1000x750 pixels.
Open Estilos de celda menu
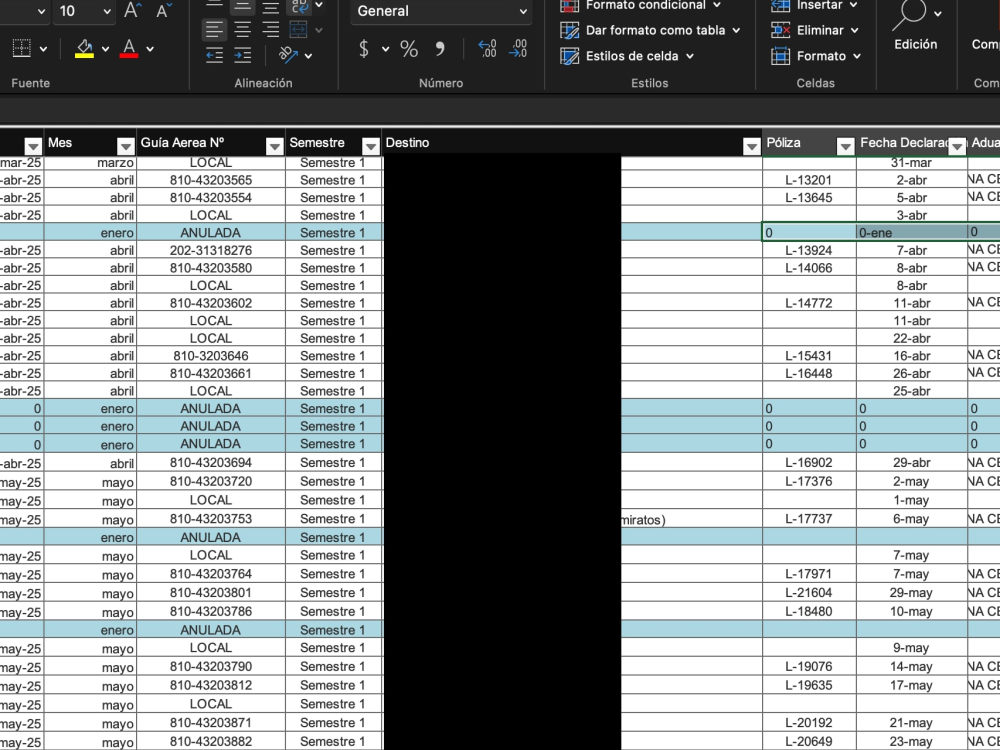[x=627, y=56]
